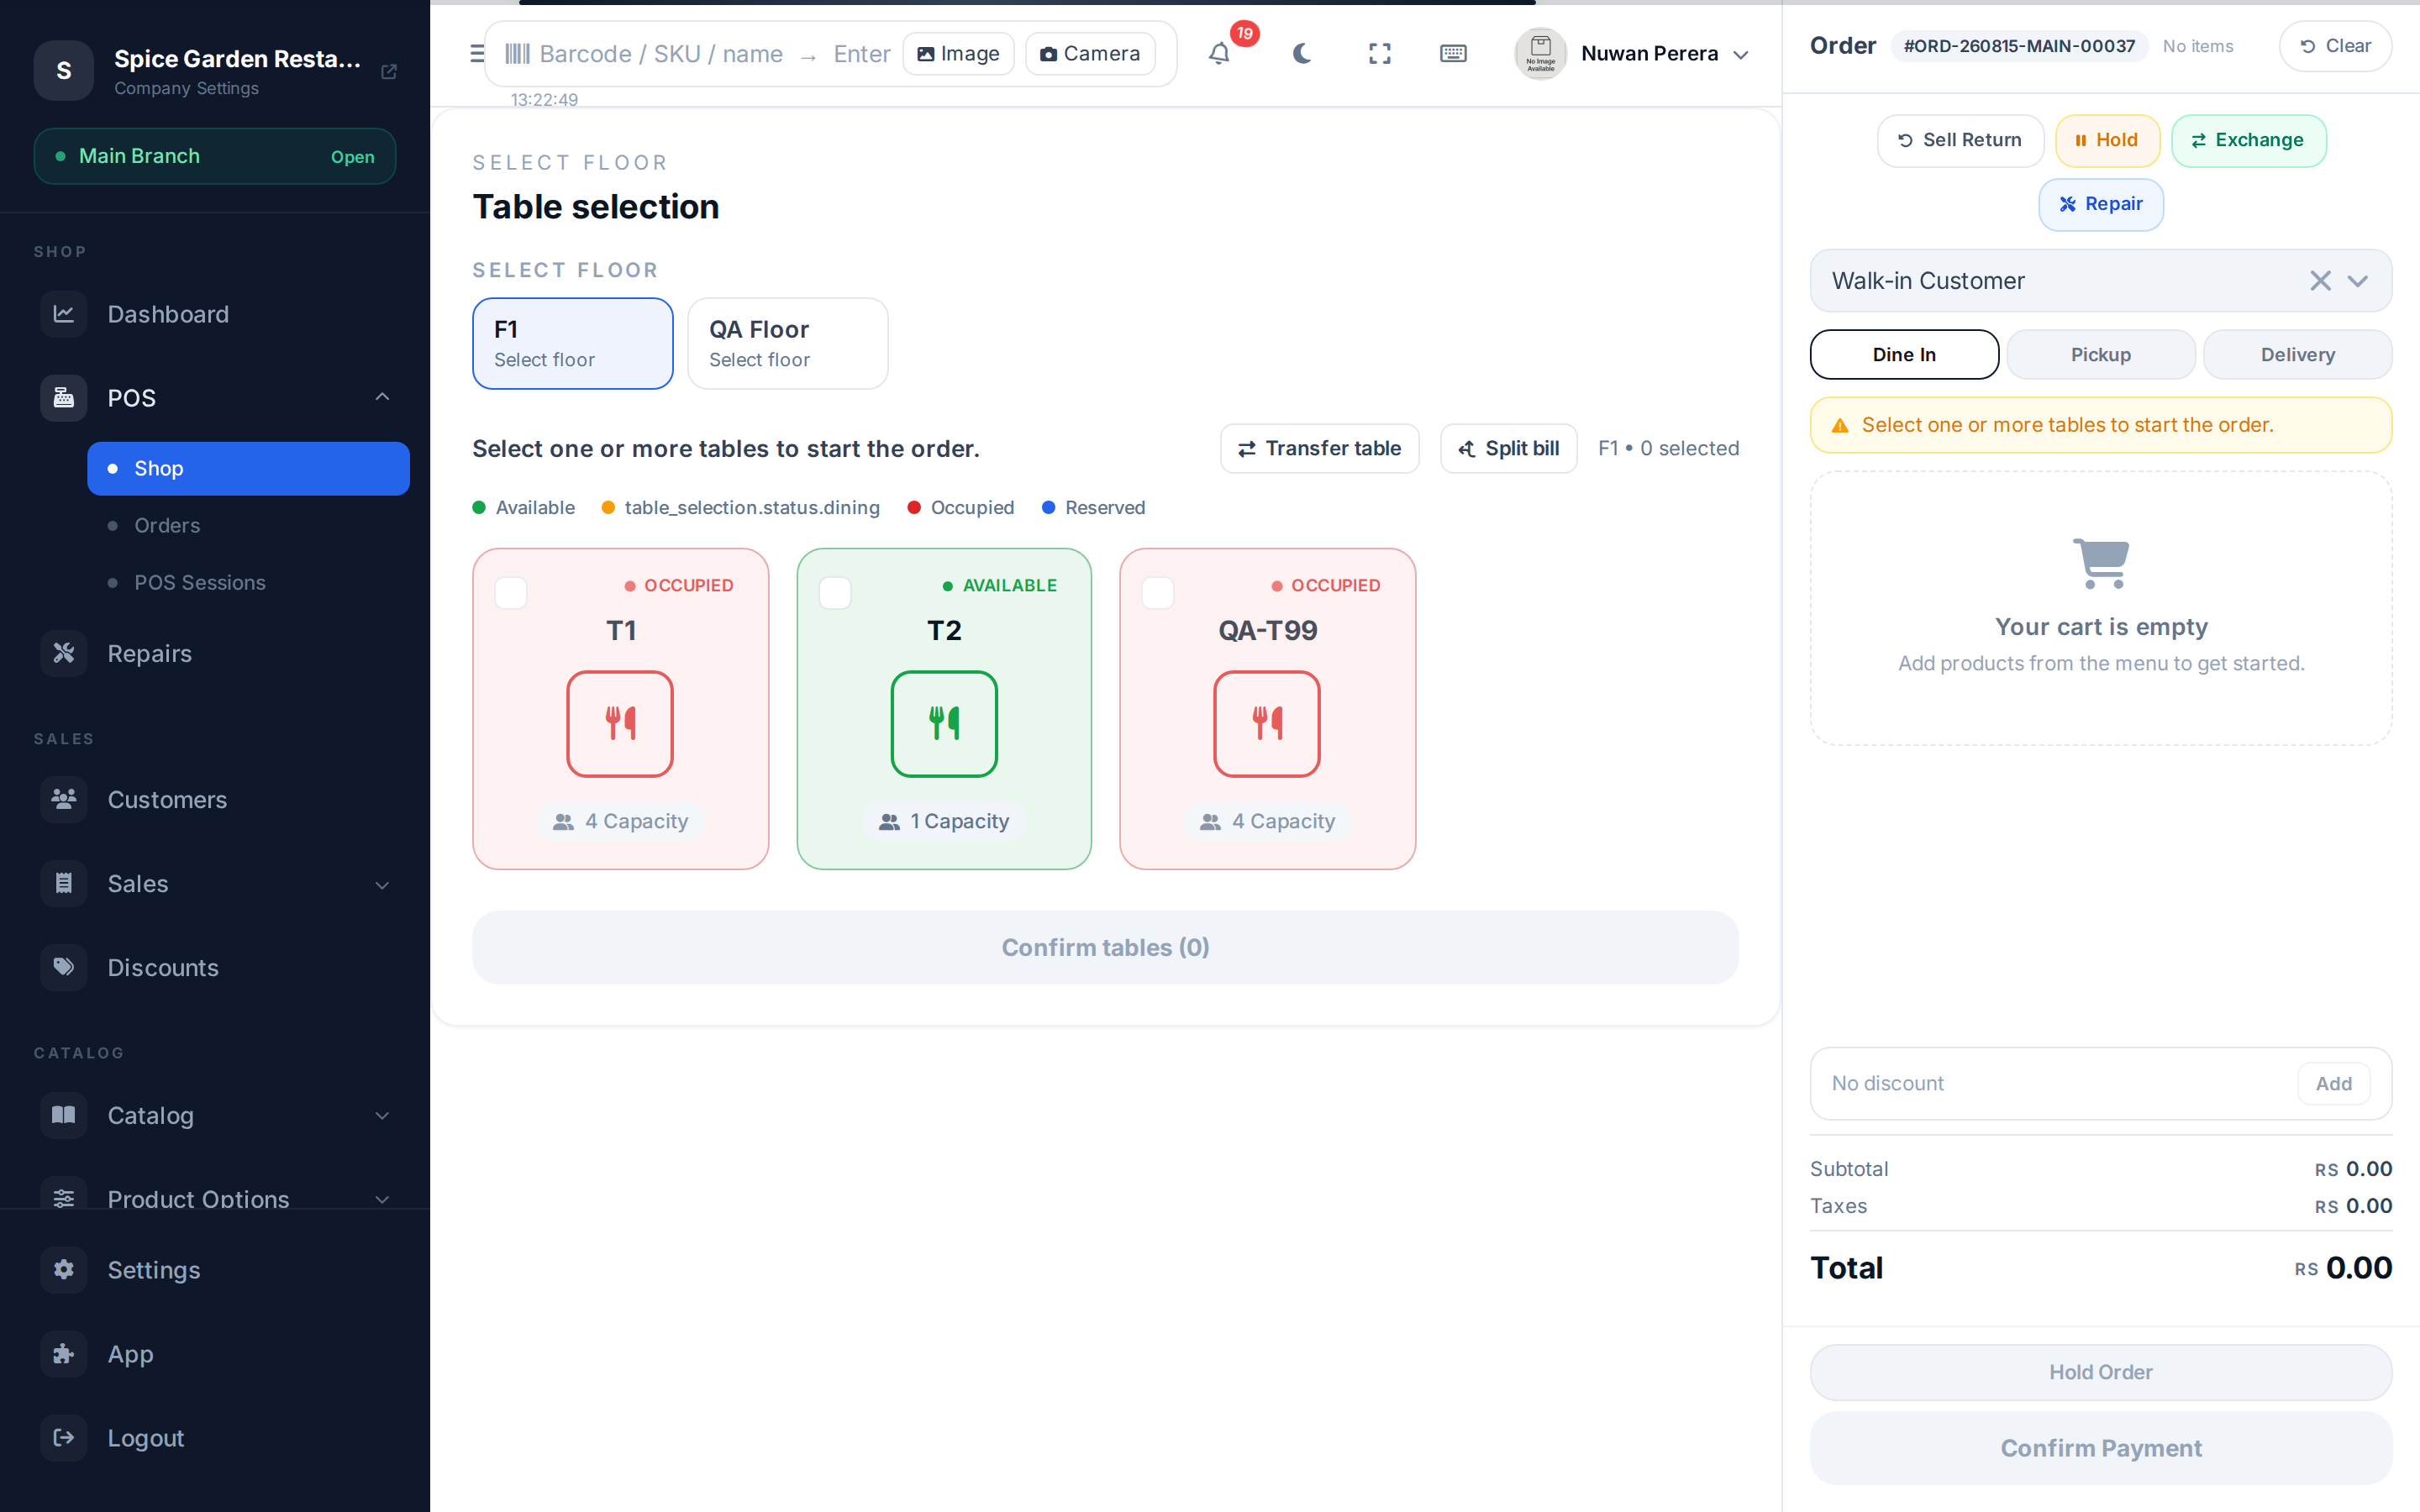Click the App puzzle icon
The height and width of the screenshot is (1512, 2420).
click(x=64, y=1353)
